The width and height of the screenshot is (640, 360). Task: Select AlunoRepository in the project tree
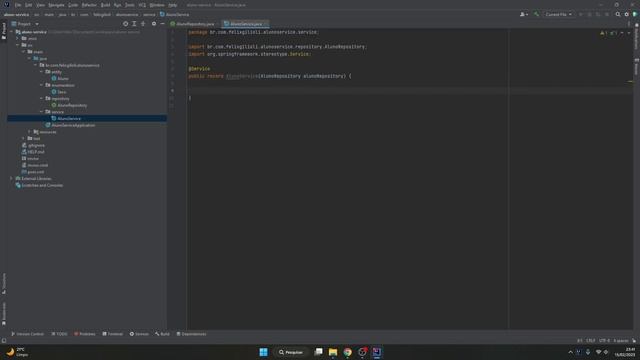(x=72, y=105)
